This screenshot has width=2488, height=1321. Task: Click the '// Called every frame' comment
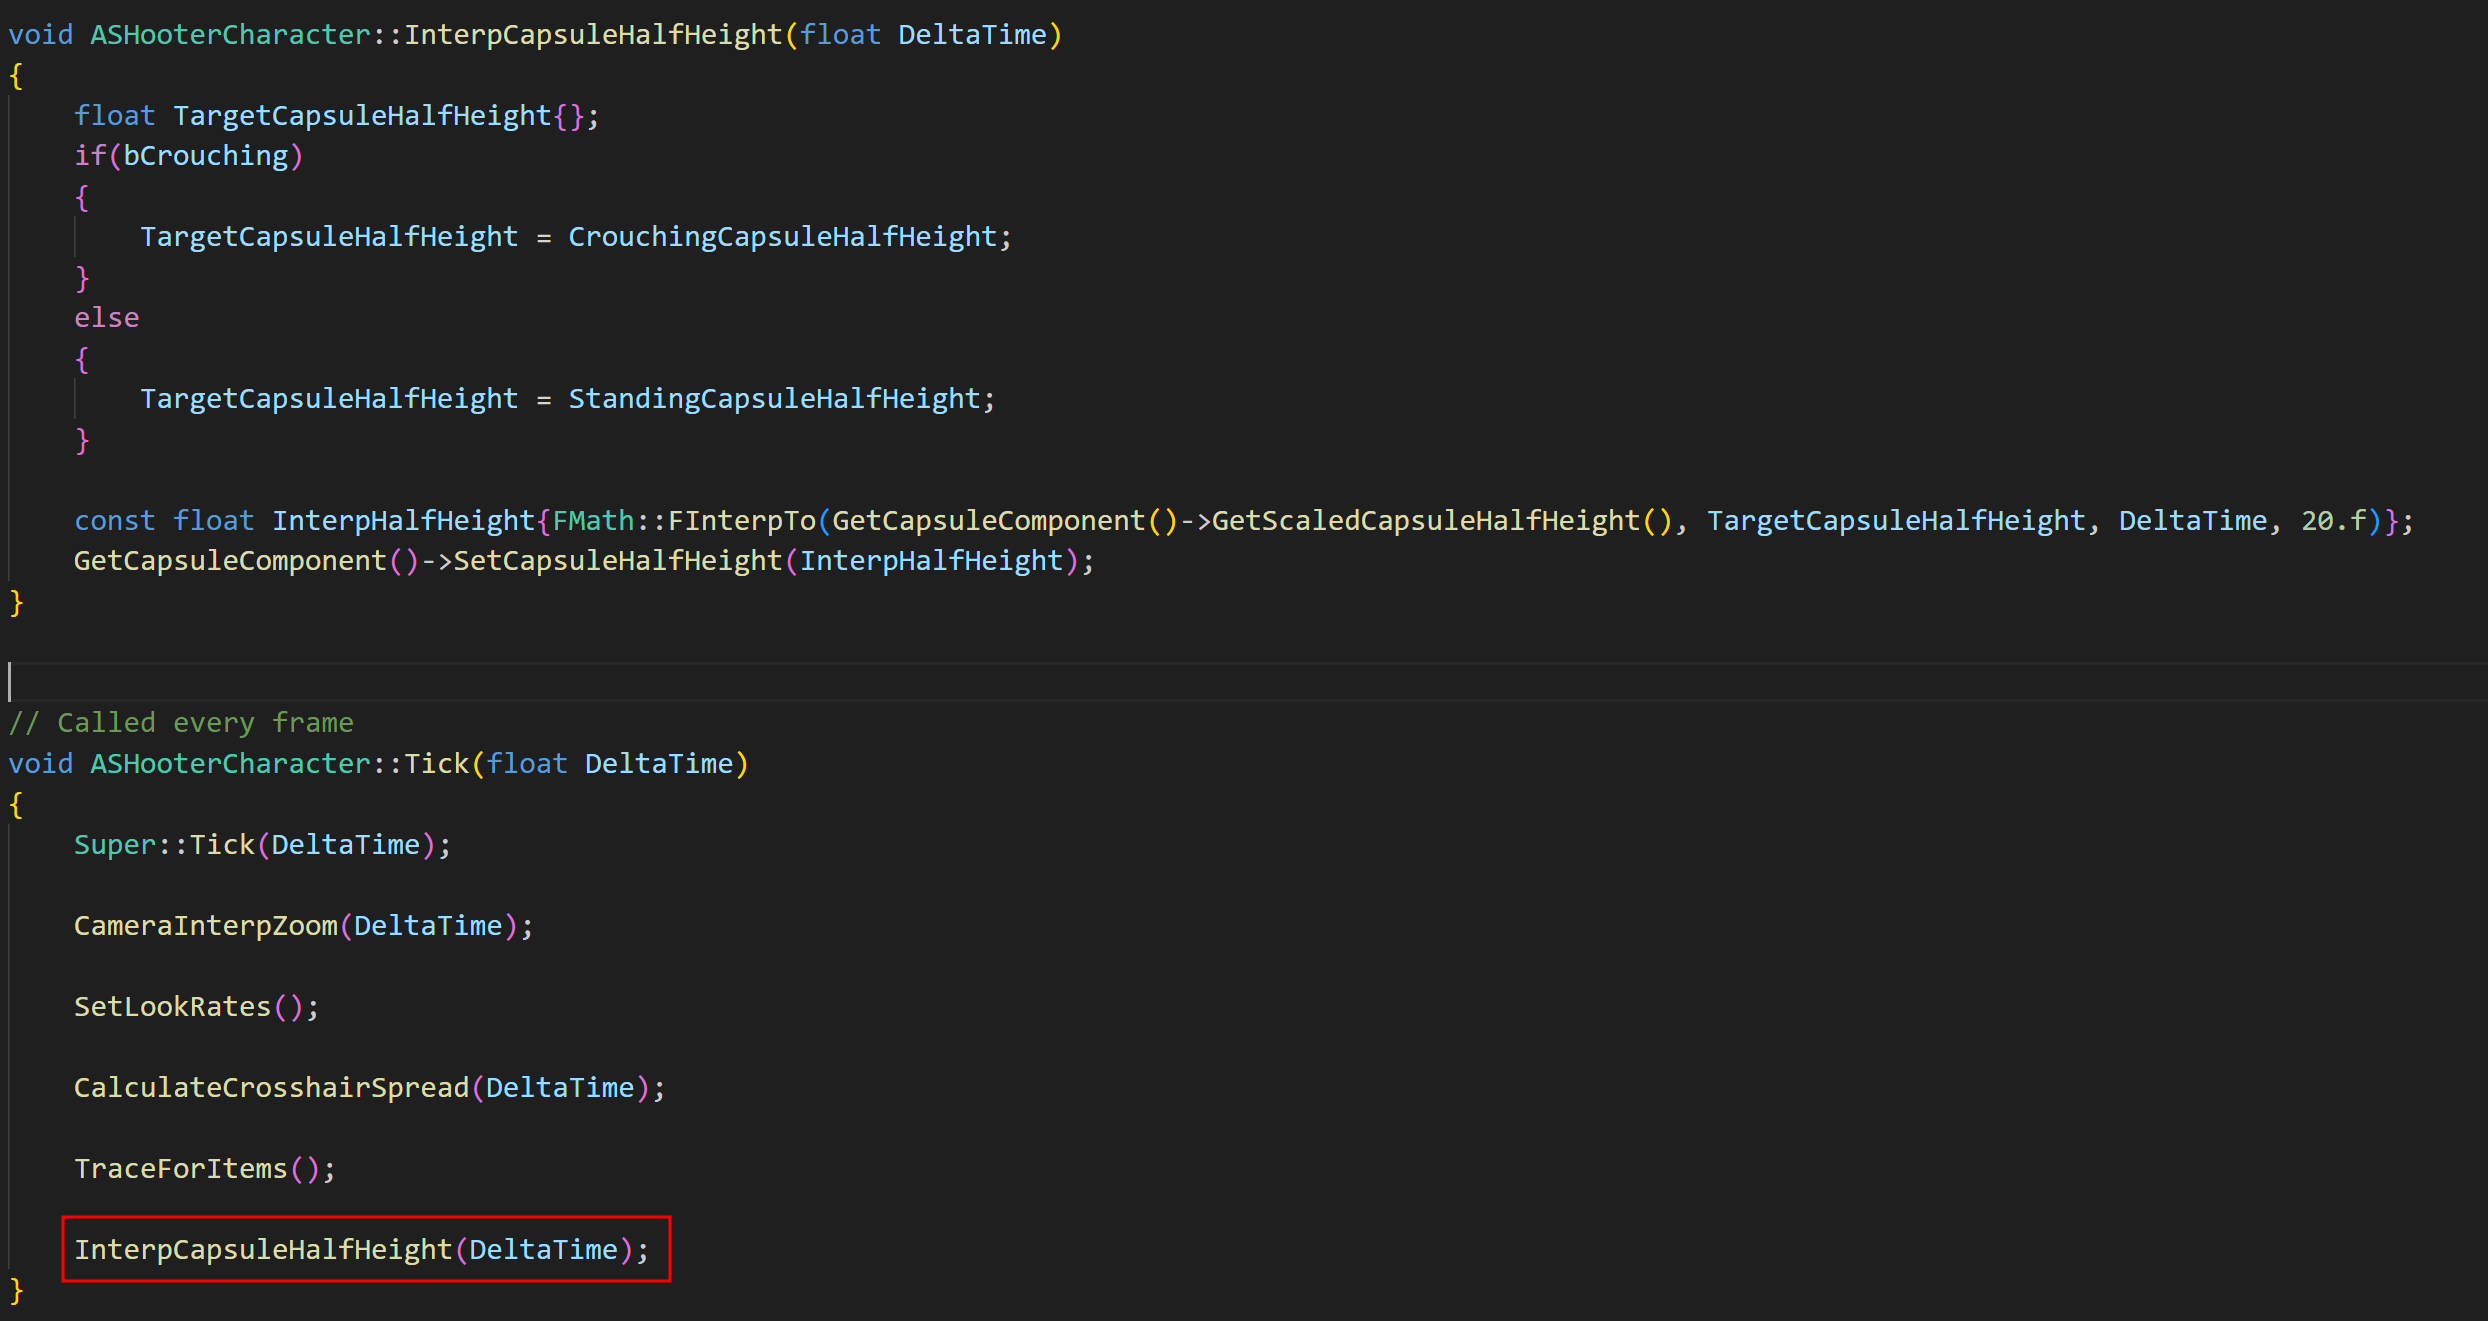pyautogui.click(x=181, y=723)
